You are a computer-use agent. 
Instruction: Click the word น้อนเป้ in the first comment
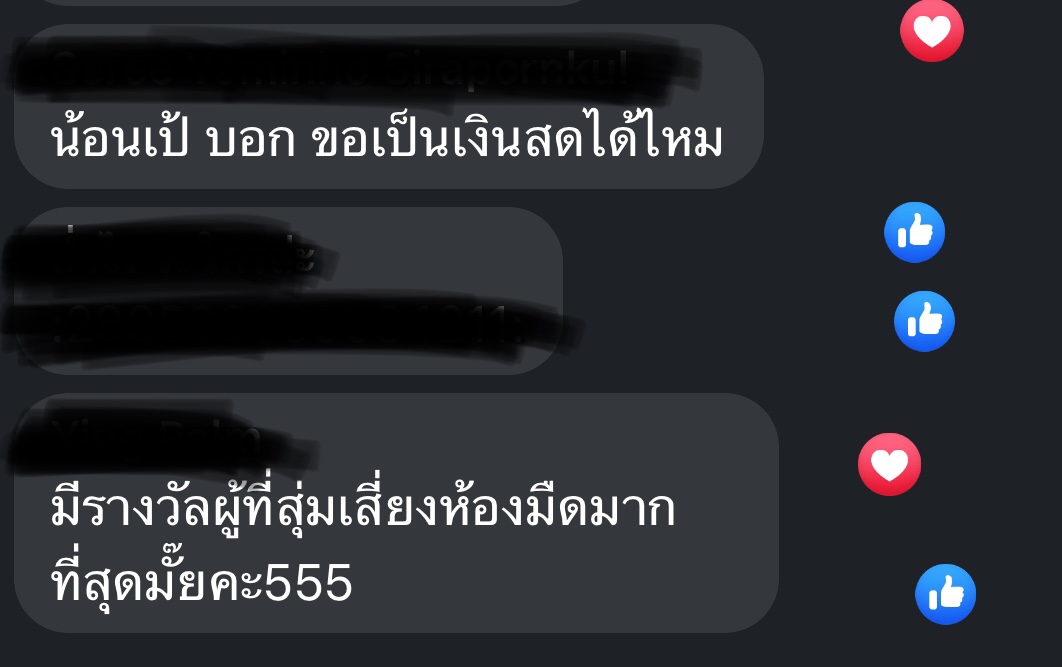coord(120,140)
